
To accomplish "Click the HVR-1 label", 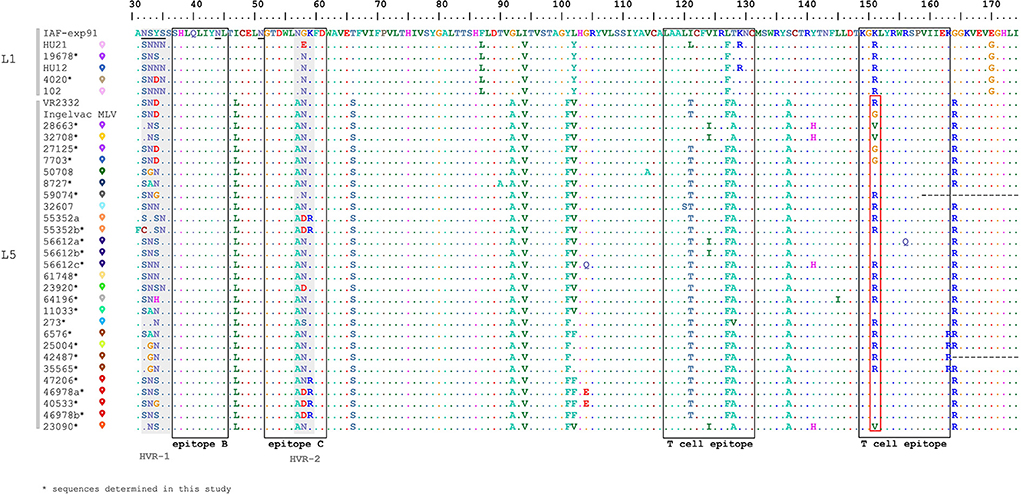I will pos(155,458).
